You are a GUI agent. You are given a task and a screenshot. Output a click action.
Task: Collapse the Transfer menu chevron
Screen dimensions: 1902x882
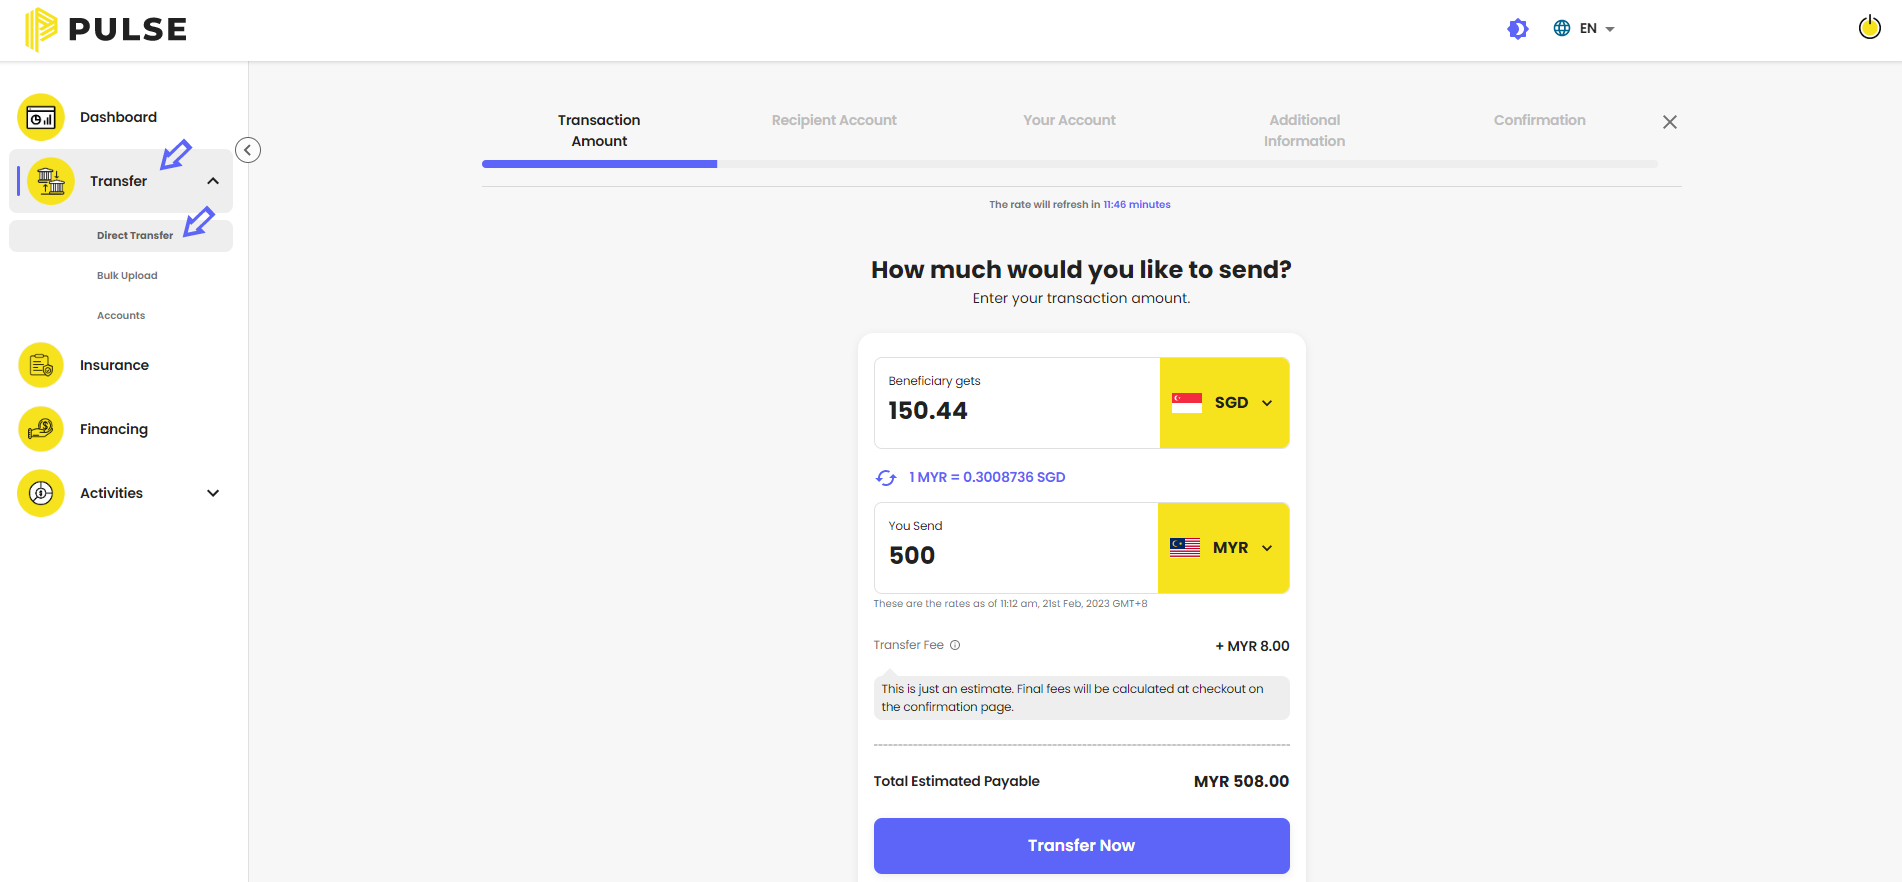tap(213, 181)
